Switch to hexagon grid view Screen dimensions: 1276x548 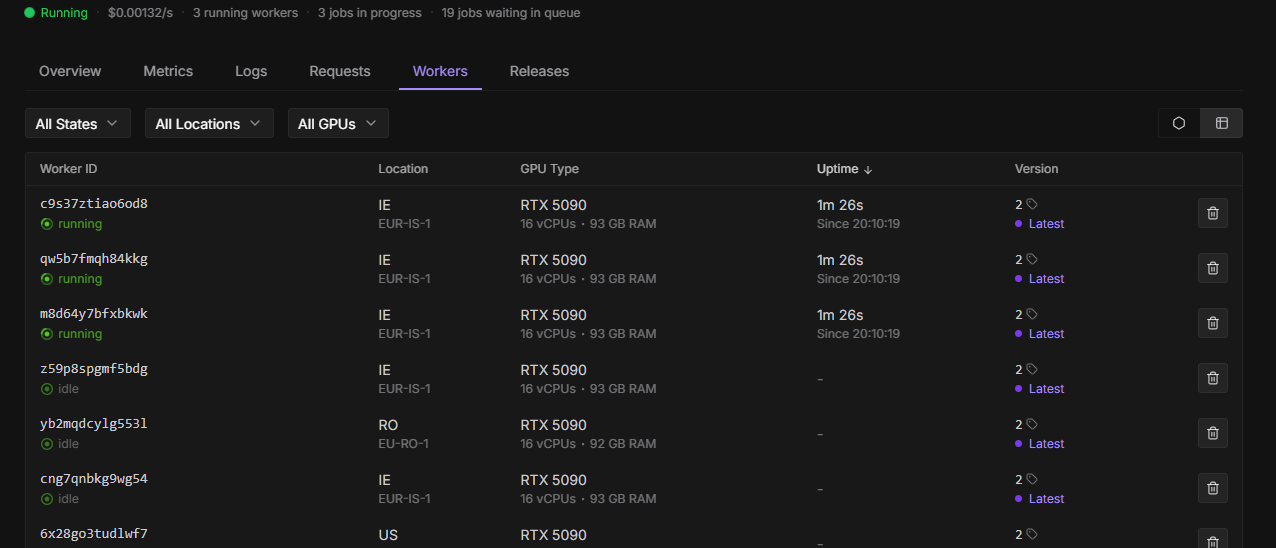[x=1179, y=123]
